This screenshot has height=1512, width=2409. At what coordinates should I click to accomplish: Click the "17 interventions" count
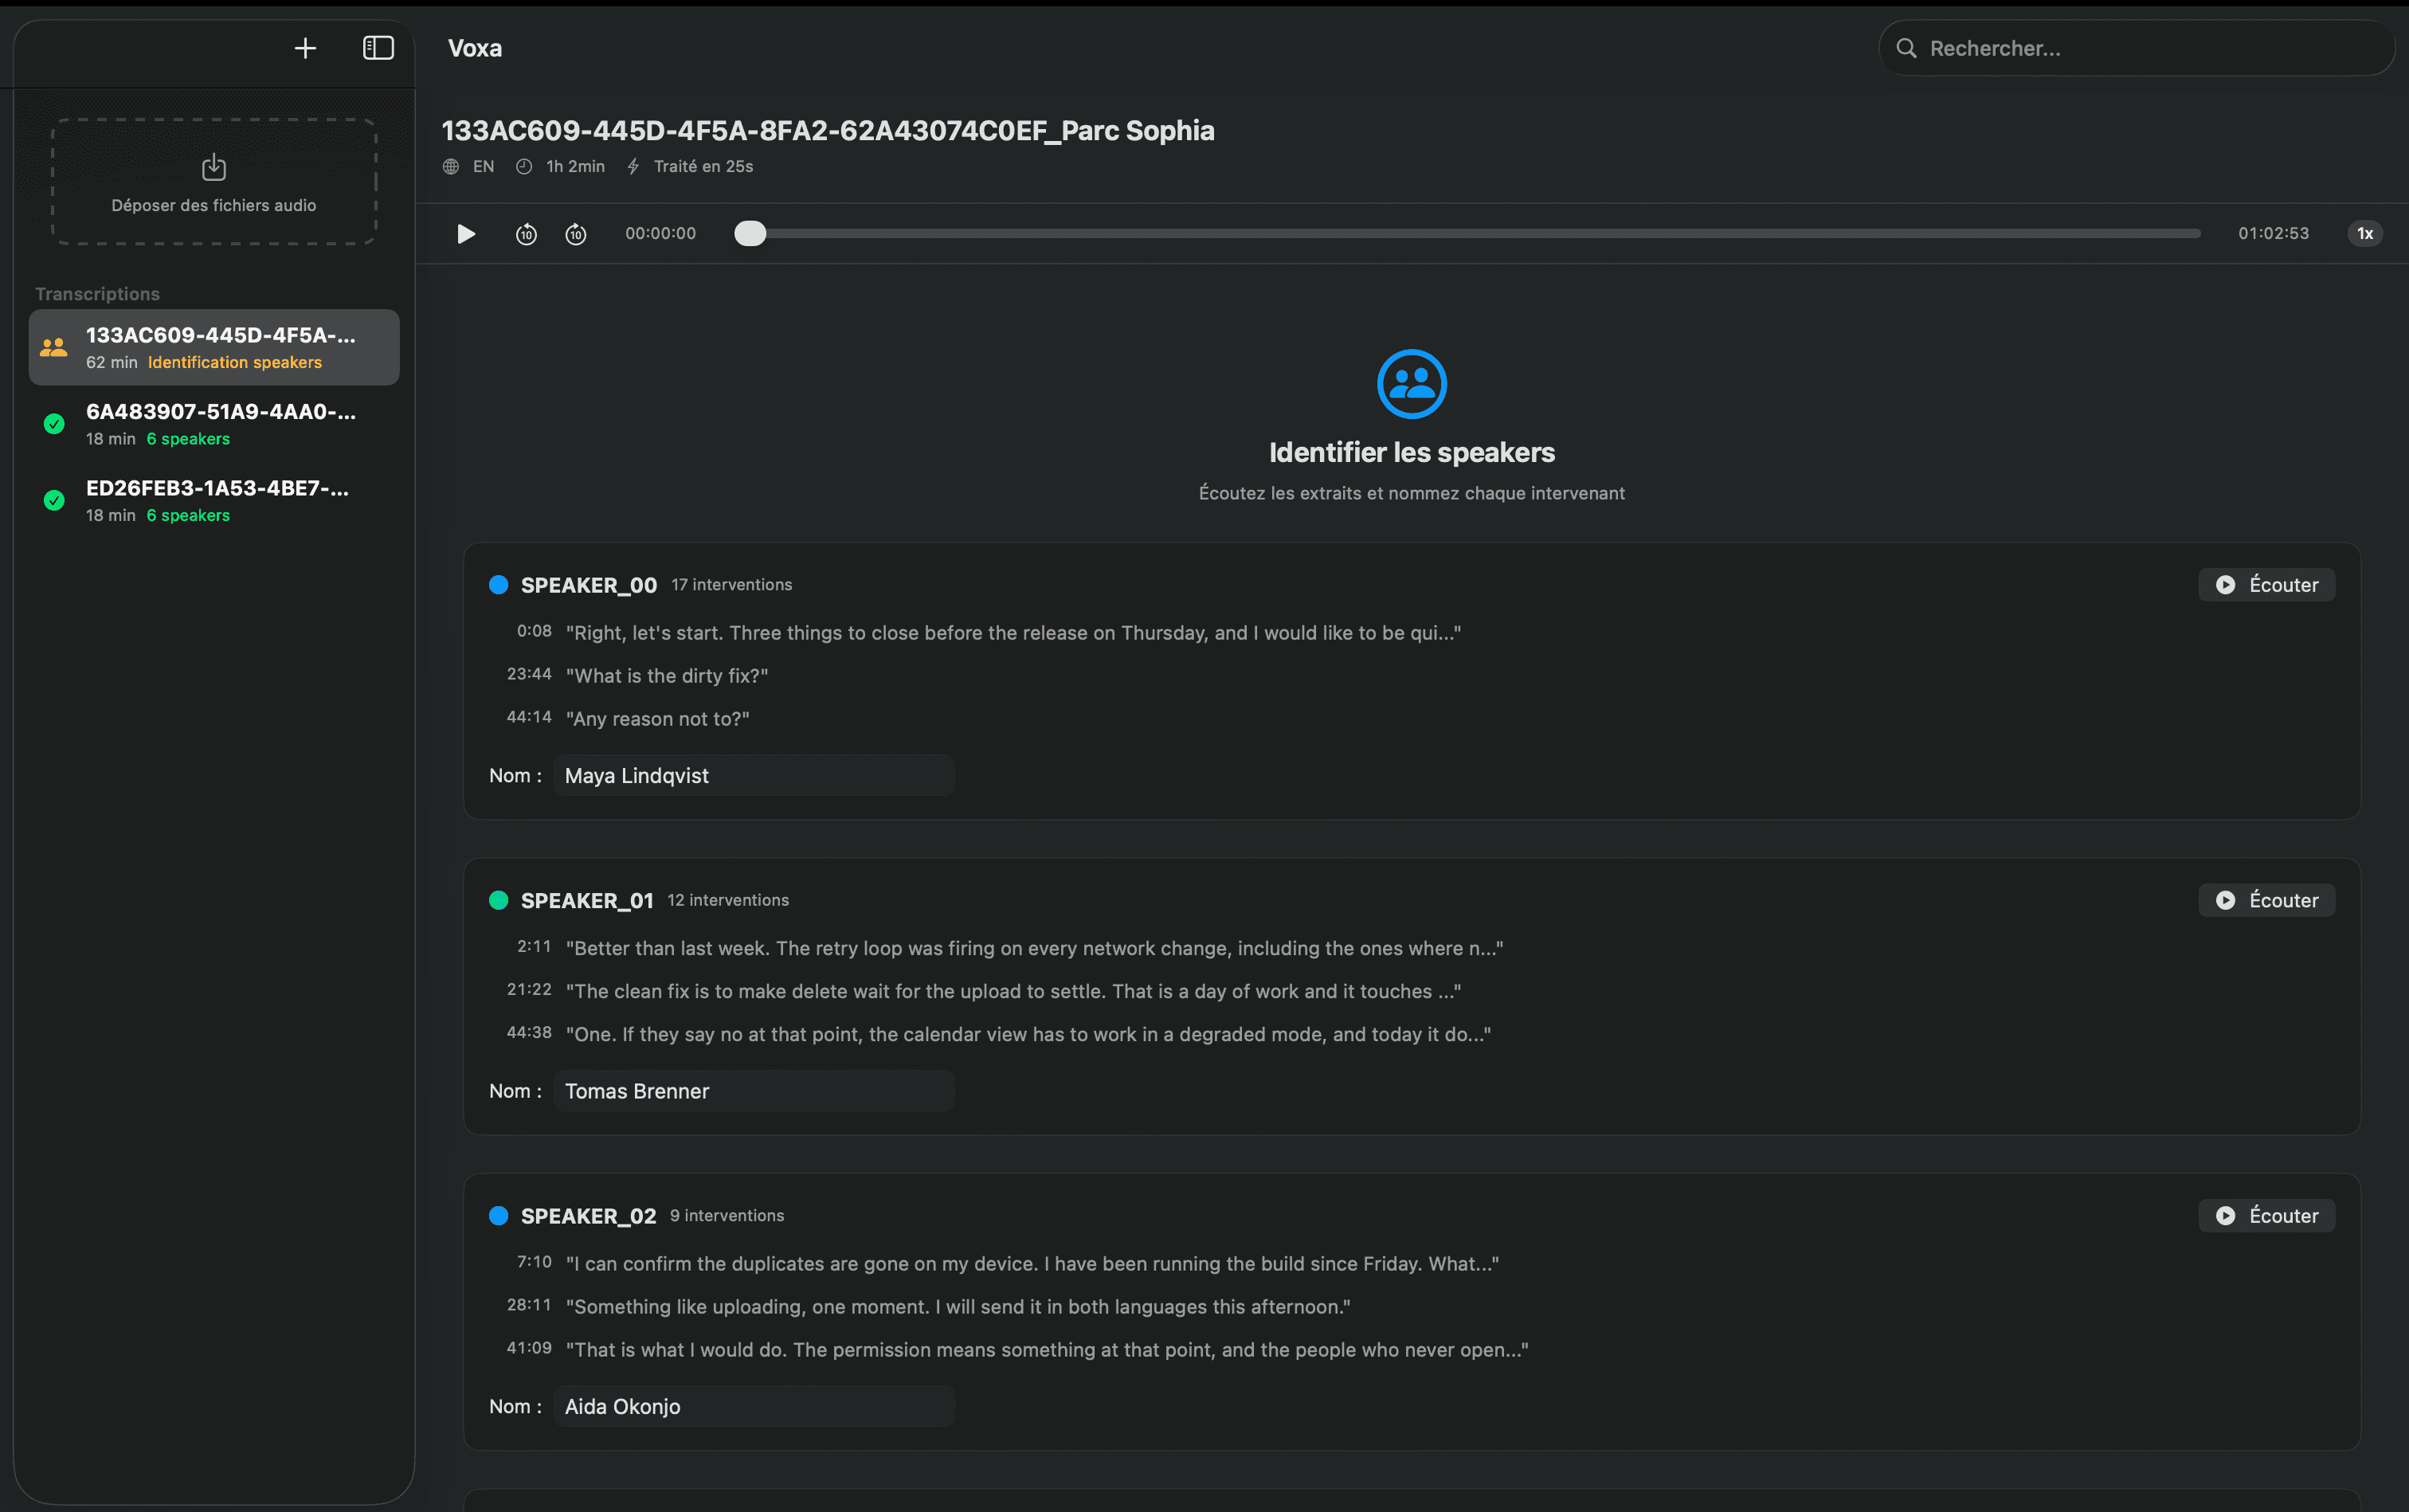(731, 585)
